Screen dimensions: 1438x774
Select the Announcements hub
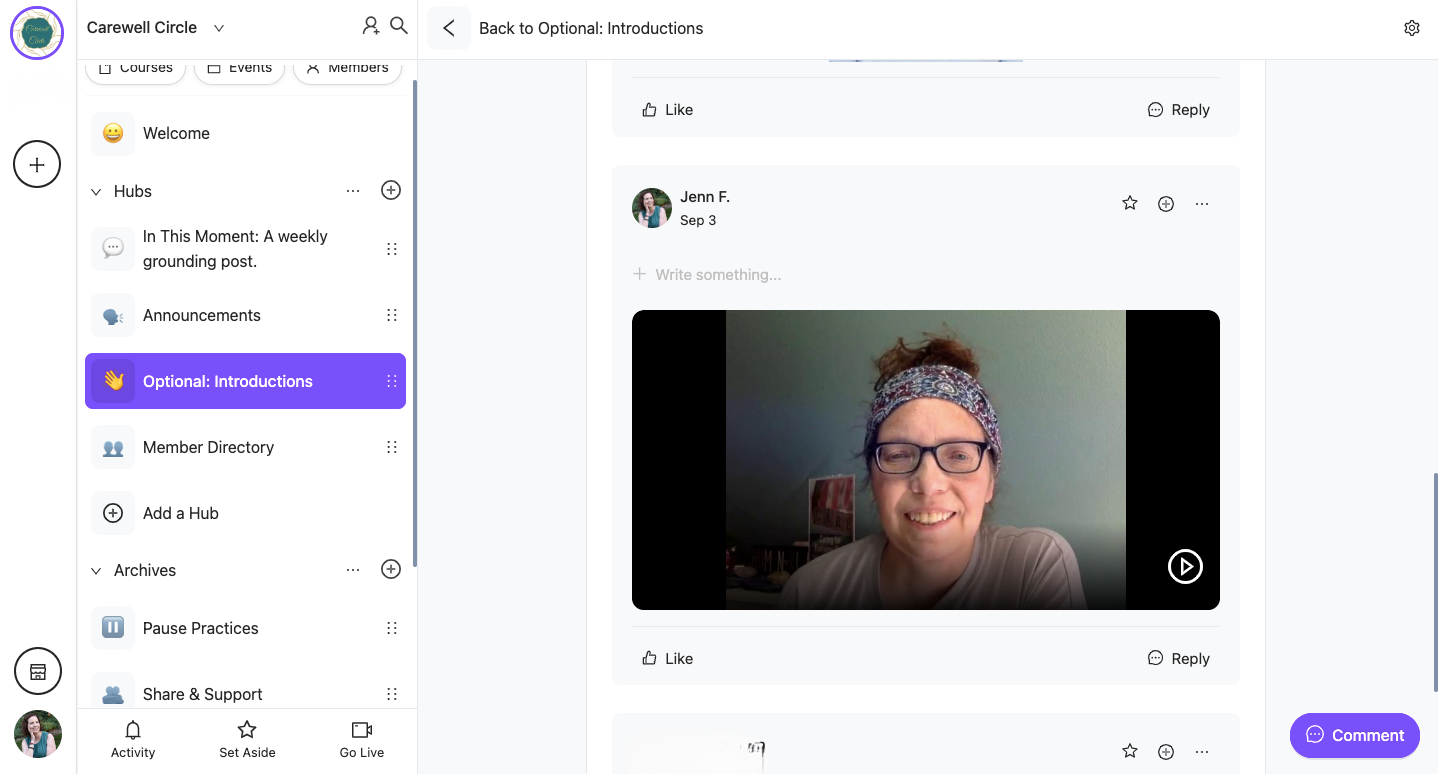201,315
